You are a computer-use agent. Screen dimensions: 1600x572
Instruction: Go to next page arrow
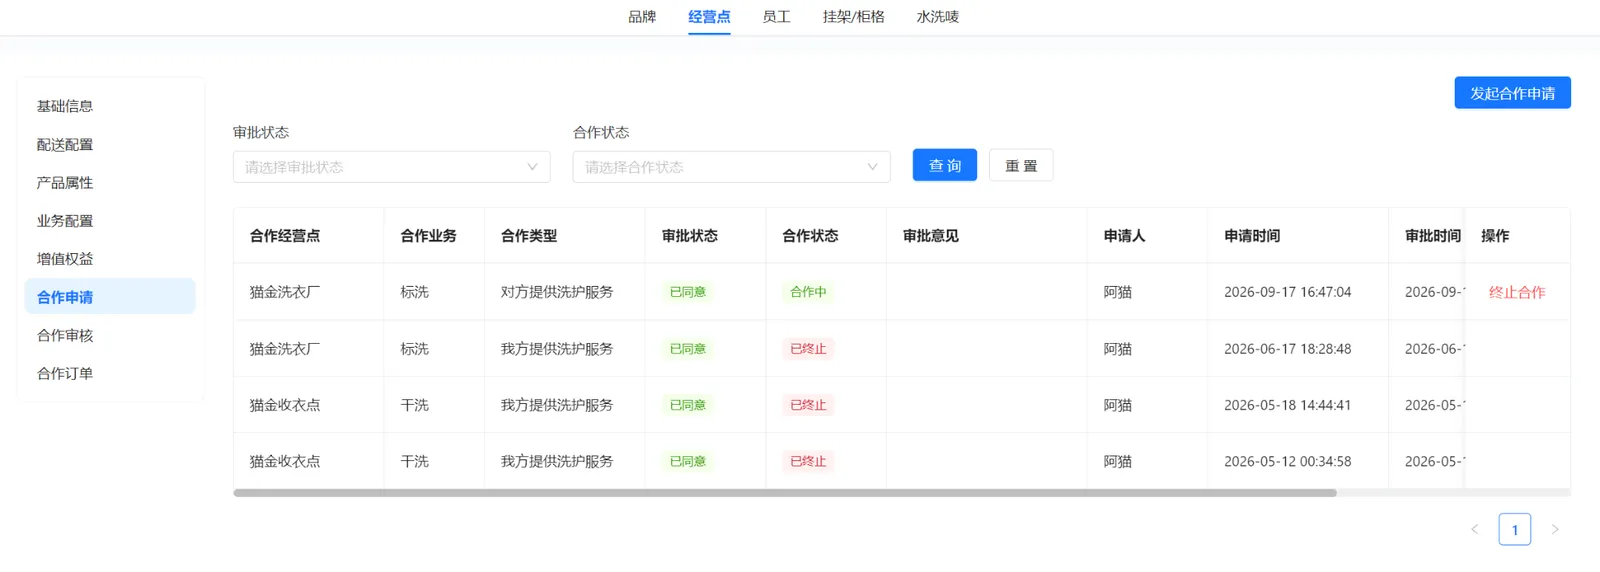pyautogui.click(x=1555, y=529)
